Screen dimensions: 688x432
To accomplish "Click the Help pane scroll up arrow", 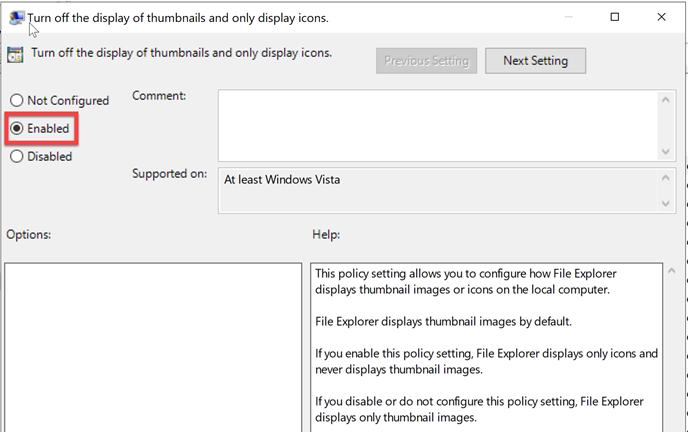I will tap(672, 271).
